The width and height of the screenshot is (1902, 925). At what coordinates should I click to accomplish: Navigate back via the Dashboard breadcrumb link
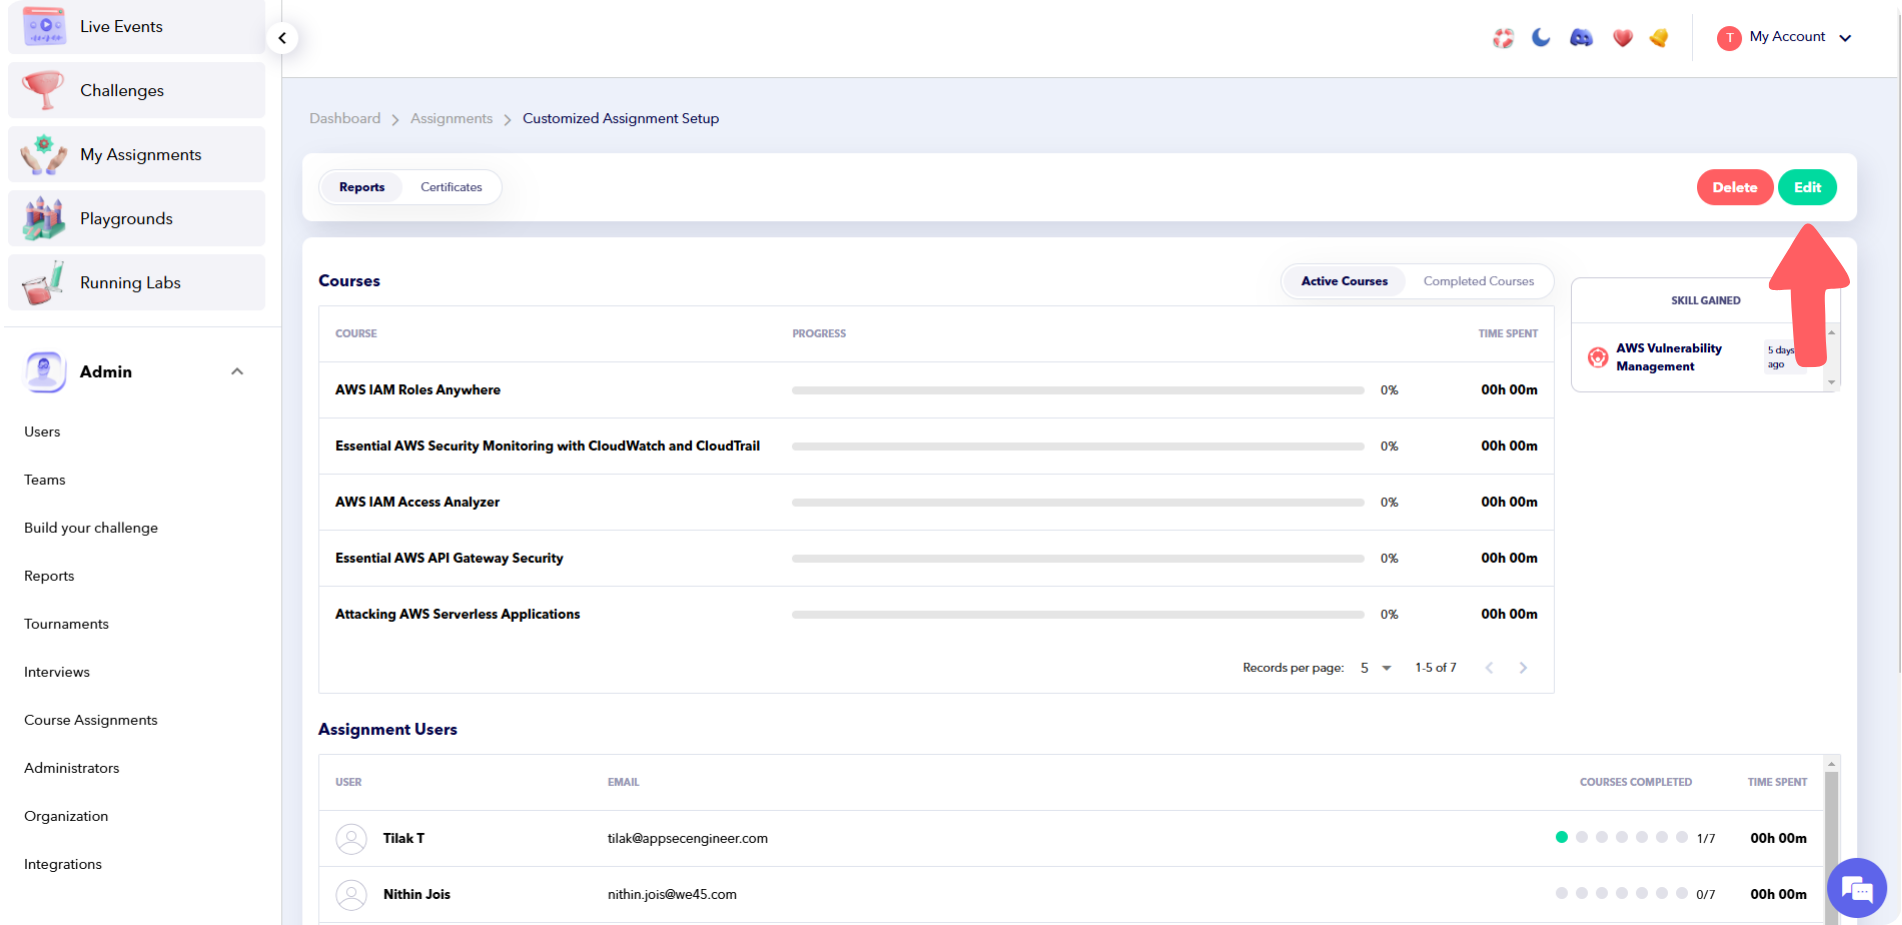click(x=344, y=118)
